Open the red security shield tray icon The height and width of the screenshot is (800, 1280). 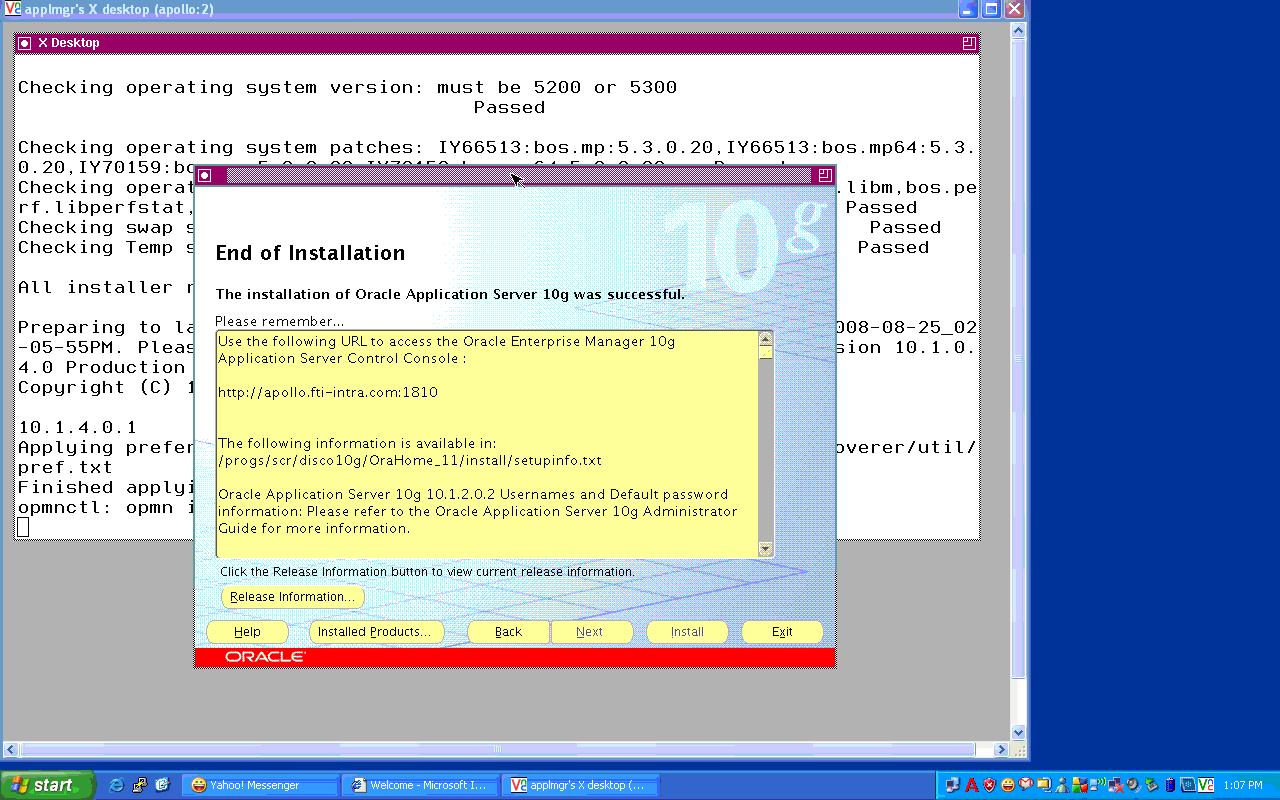[989, 785]
